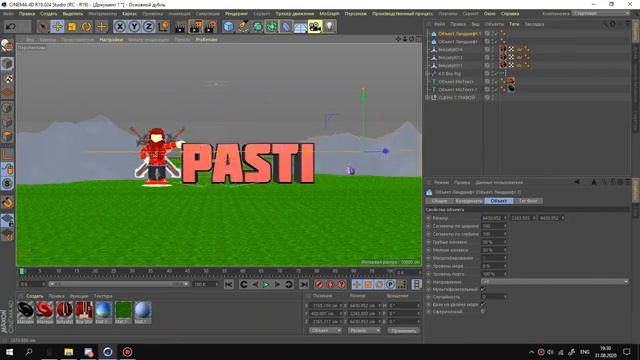
Task: Click the Грубые канавки stepper arrows
Action: 505,242
